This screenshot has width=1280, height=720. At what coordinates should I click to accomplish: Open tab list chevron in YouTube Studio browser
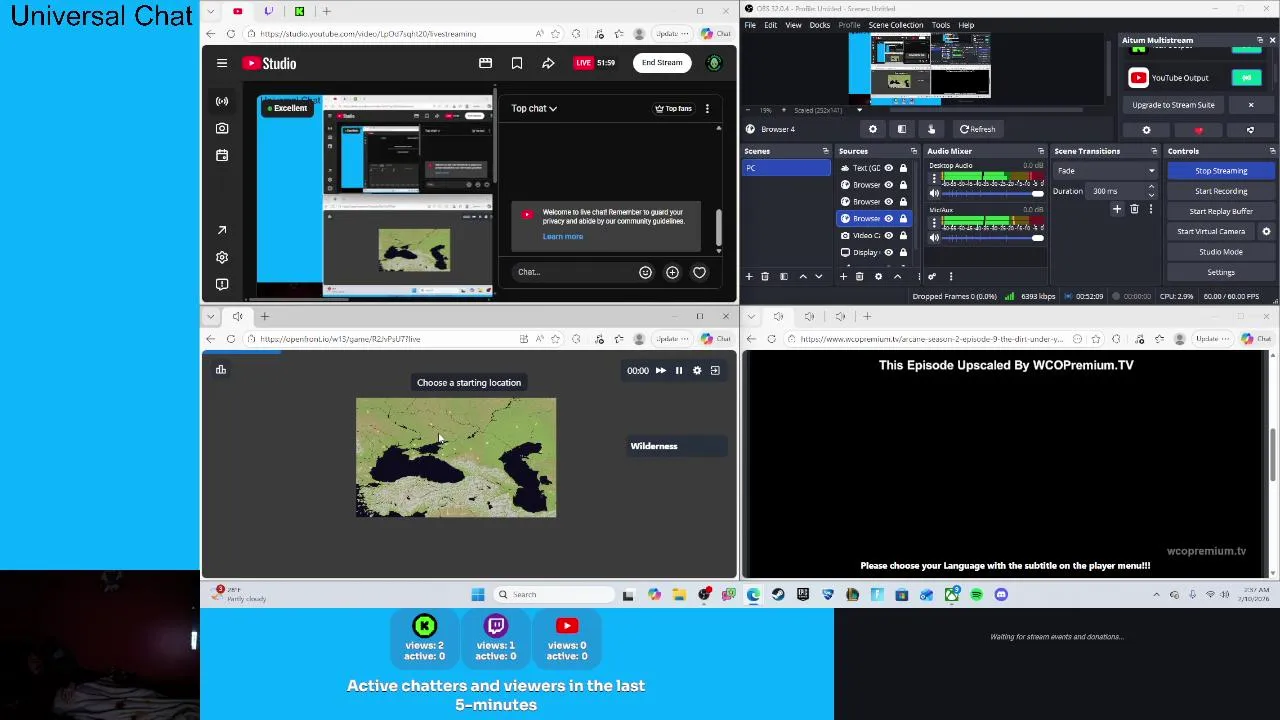[x=210, y=11]
